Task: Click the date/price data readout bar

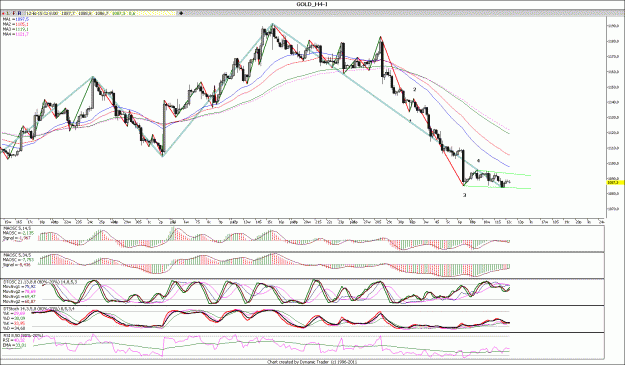Action: pyautogui.click(x=100, y=13)
